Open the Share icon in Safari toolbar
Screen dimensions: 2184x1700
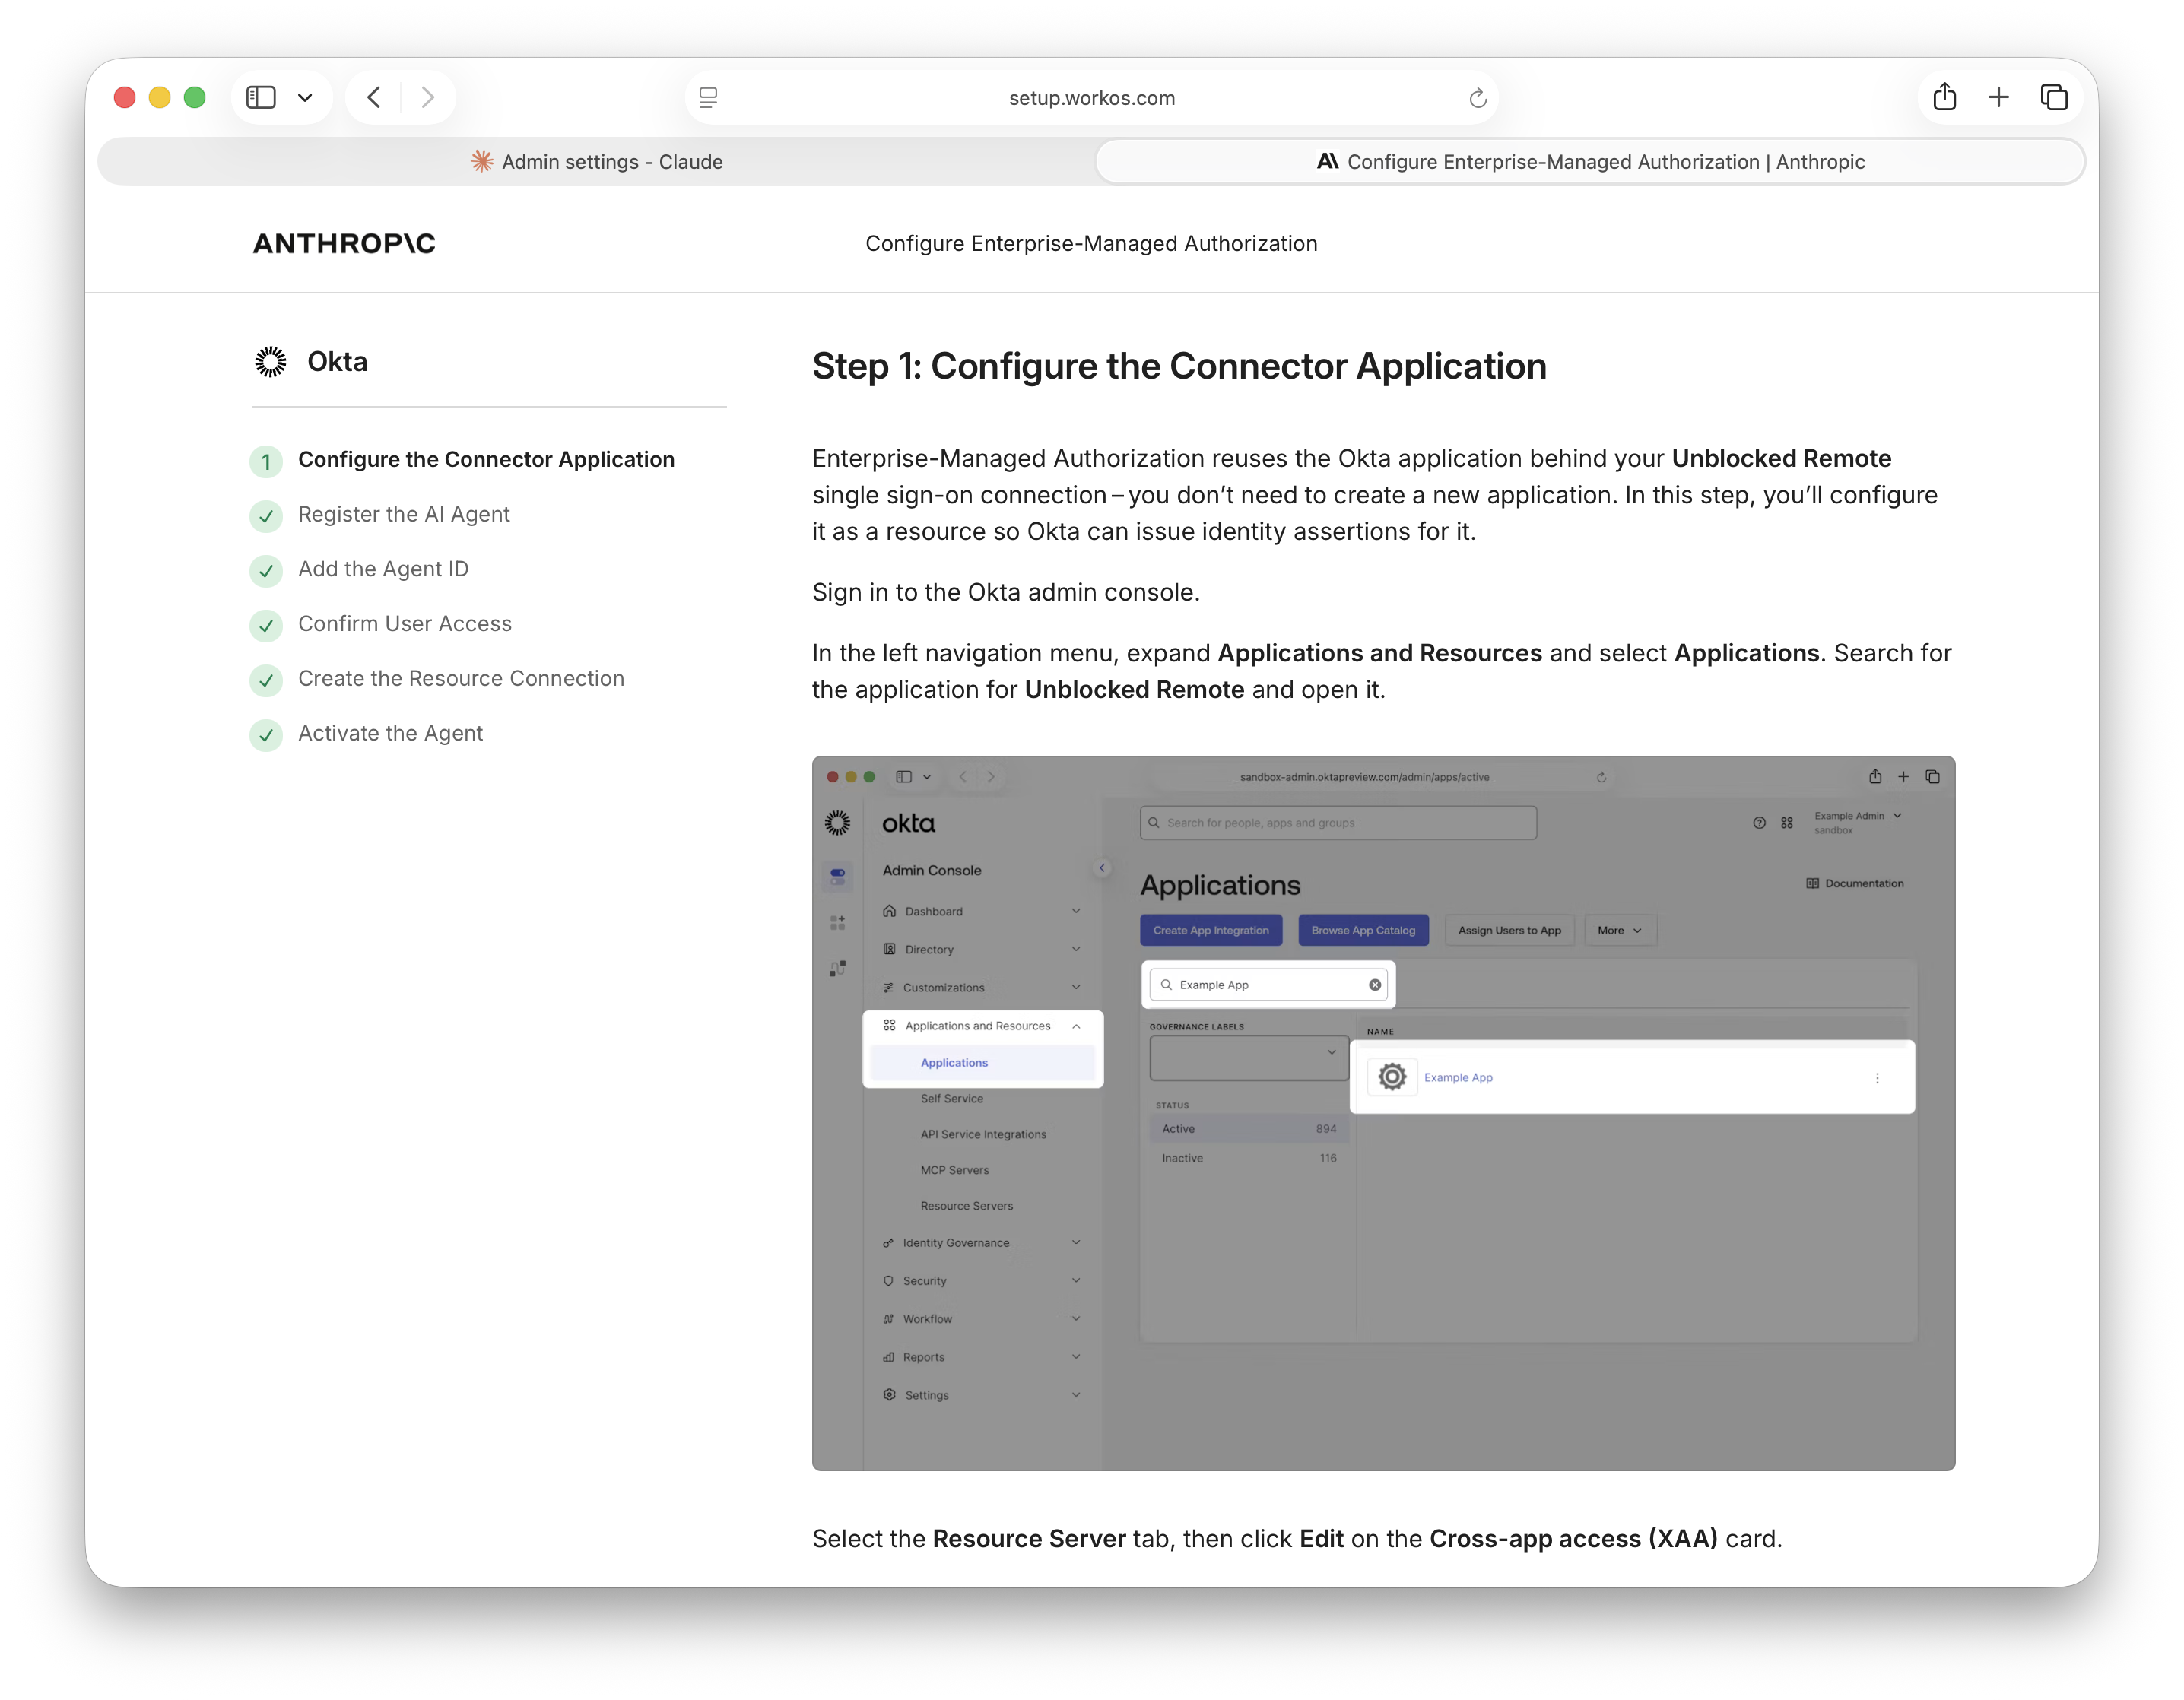[1945, 96]
